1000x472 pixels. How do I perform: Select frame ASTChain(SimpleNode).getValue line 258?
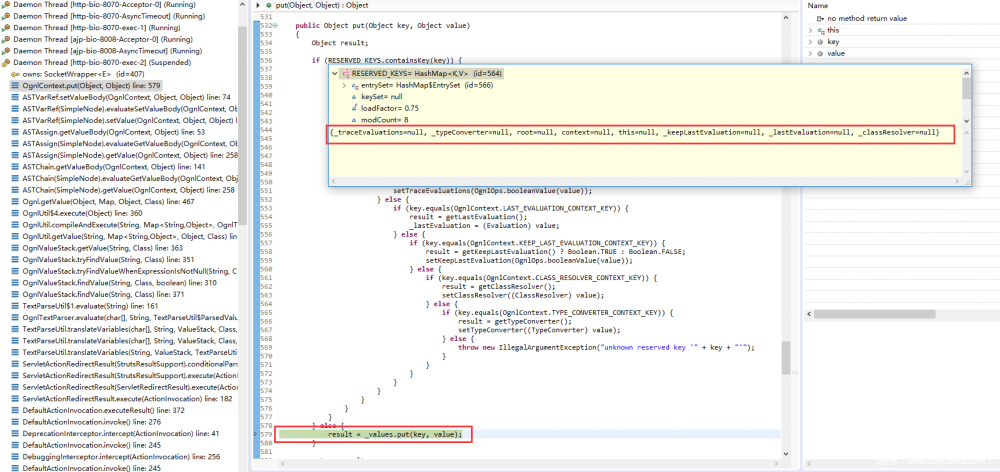pyautogui.click(x=130, y=190)
